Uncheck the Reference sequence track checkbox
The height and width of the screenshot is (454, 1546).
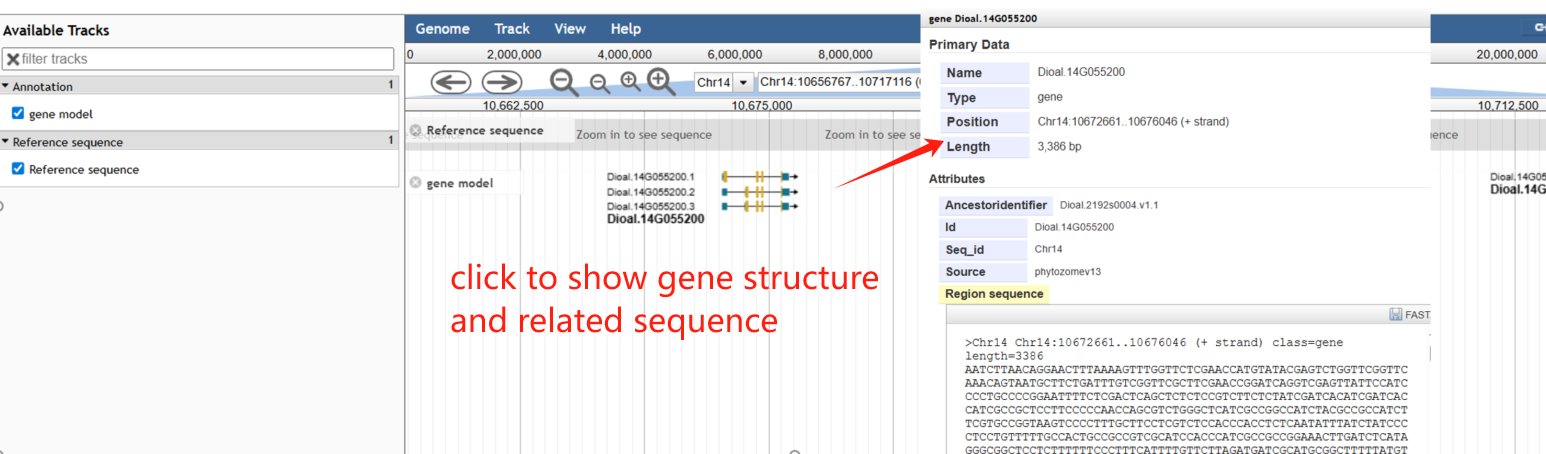tap(18, 169)
